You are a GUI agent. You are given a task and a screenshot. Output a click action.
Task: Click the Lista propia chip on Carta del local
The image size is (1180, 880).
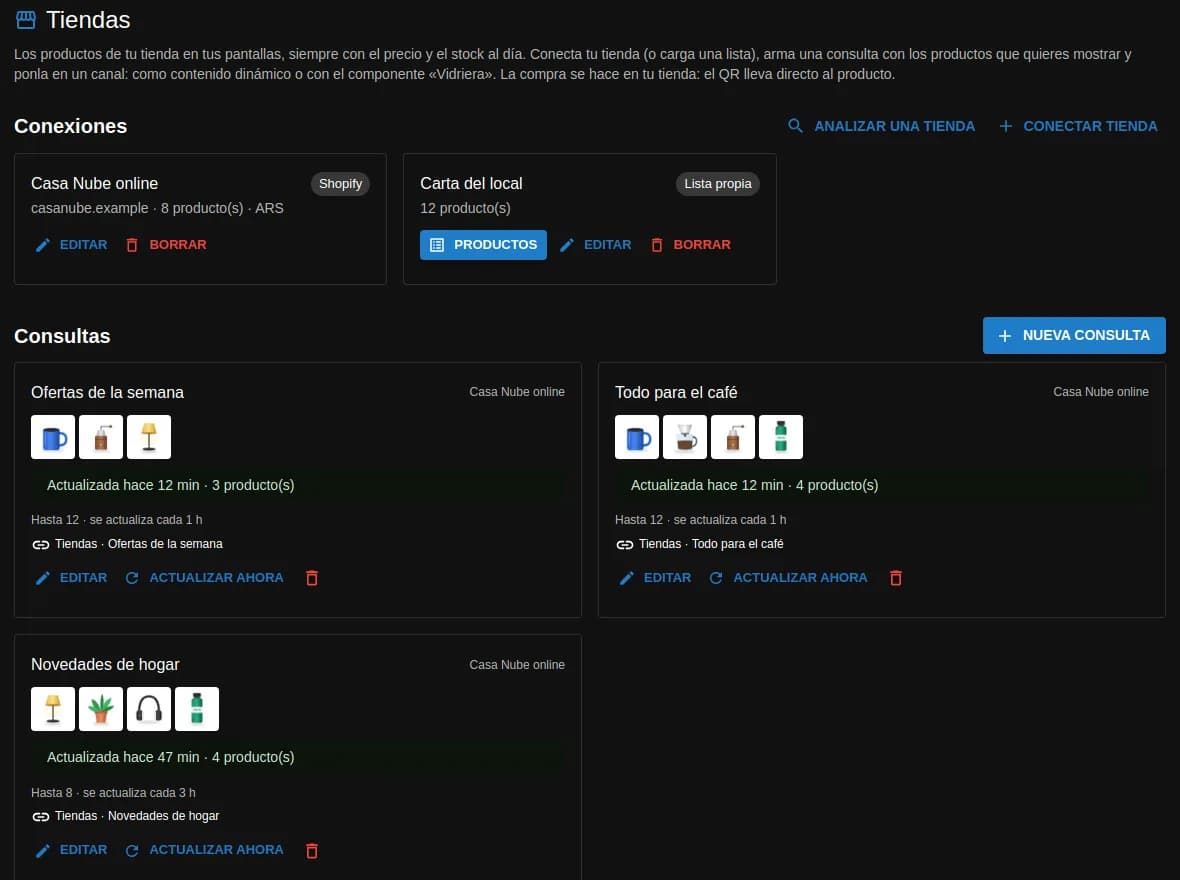tap(718, 184)
